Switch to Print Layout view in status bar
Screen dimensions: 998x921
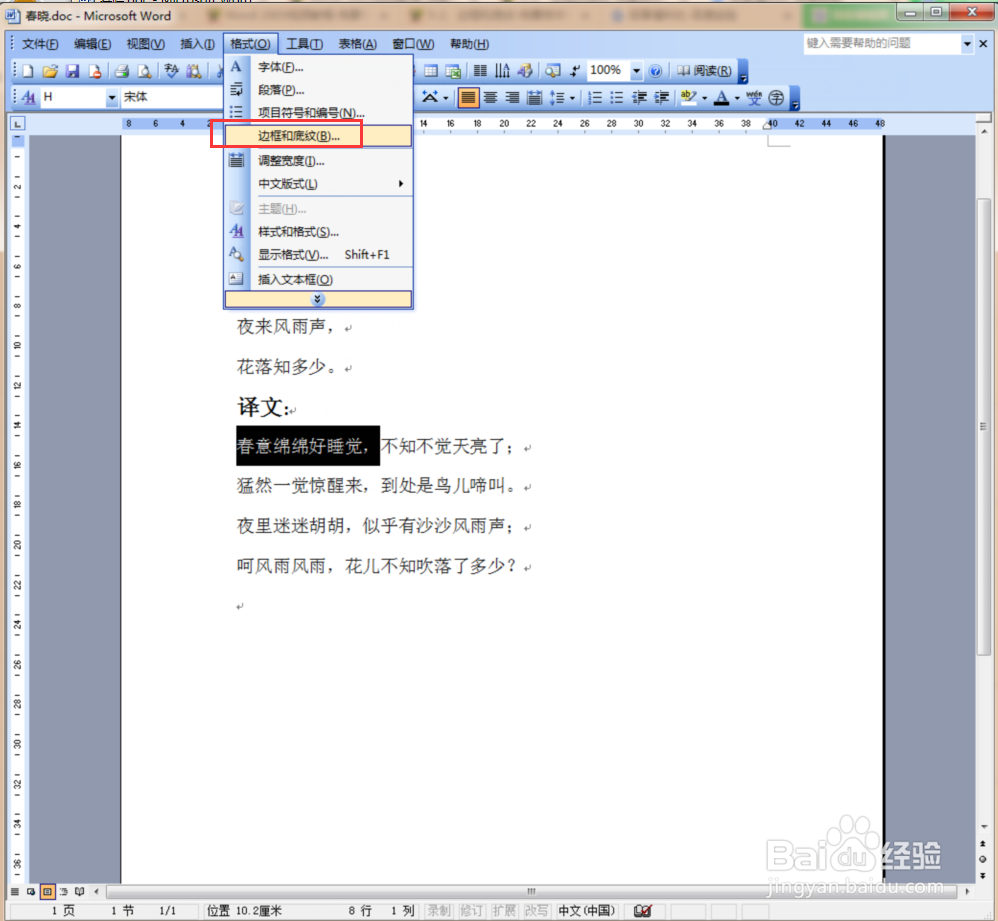(47, 892)
